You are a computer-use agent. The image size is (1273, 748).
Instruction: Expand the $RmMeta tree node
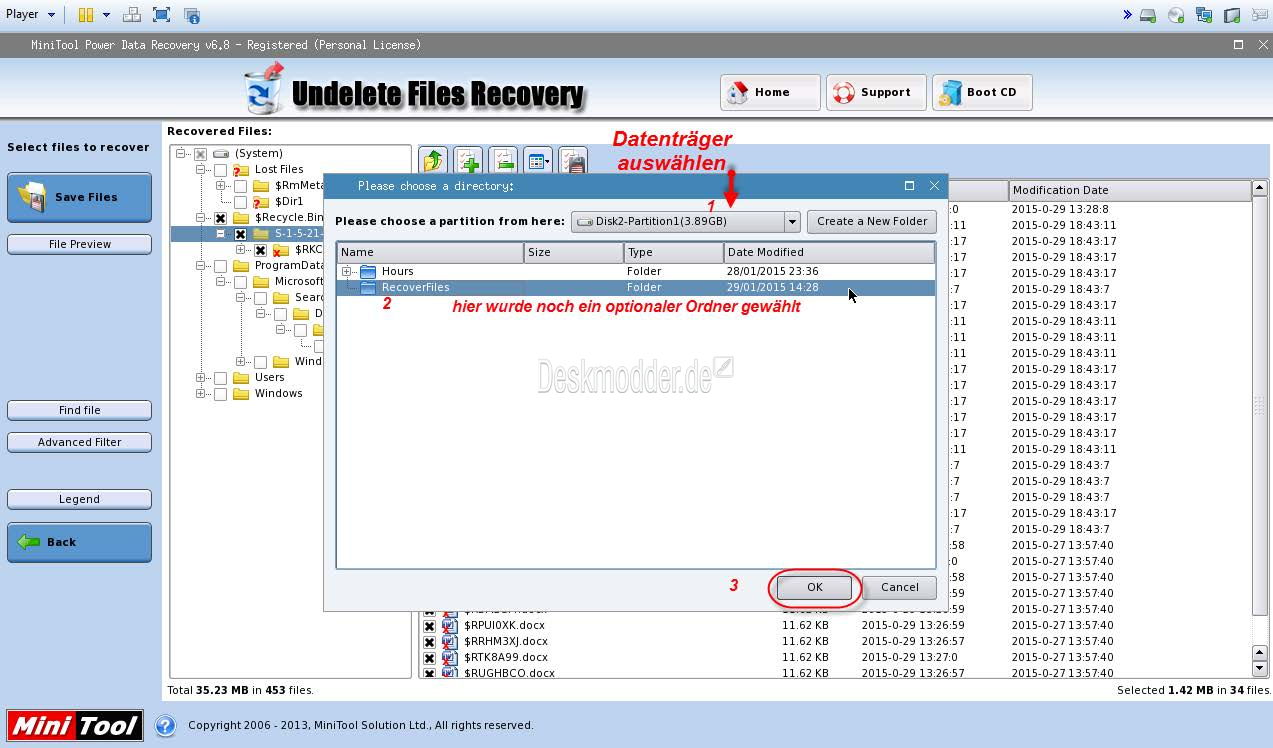click(221, 186)
